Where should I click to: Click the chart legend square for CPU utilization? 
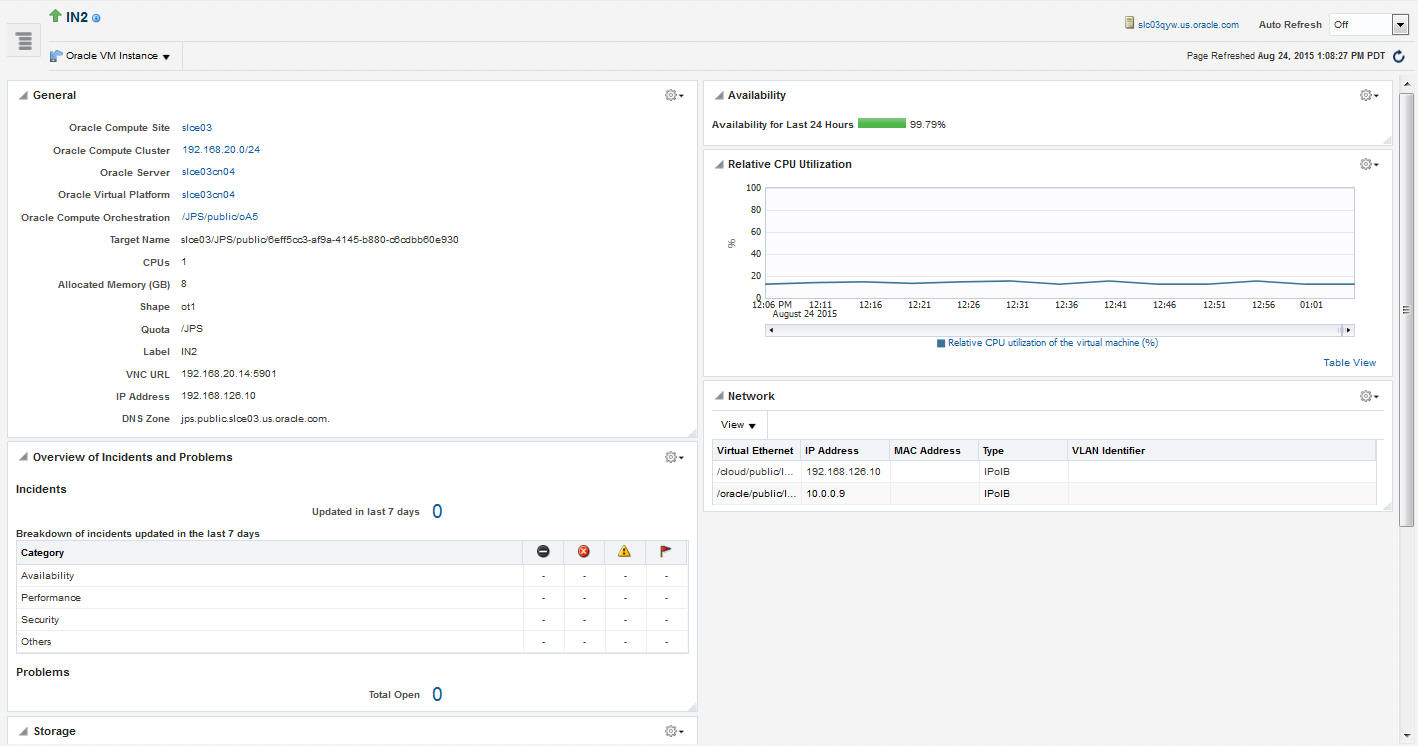point(941,343)
